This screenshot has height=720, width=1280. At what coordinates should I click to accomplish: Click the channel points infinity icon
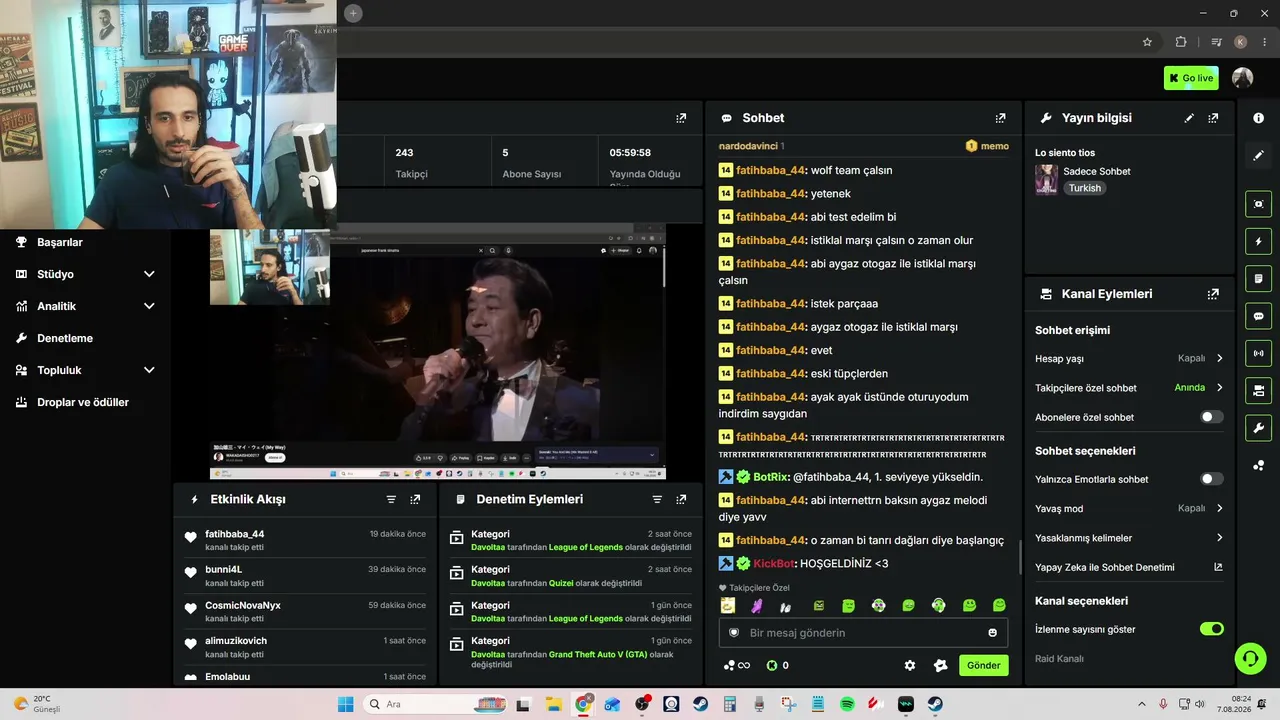point(737,665)
